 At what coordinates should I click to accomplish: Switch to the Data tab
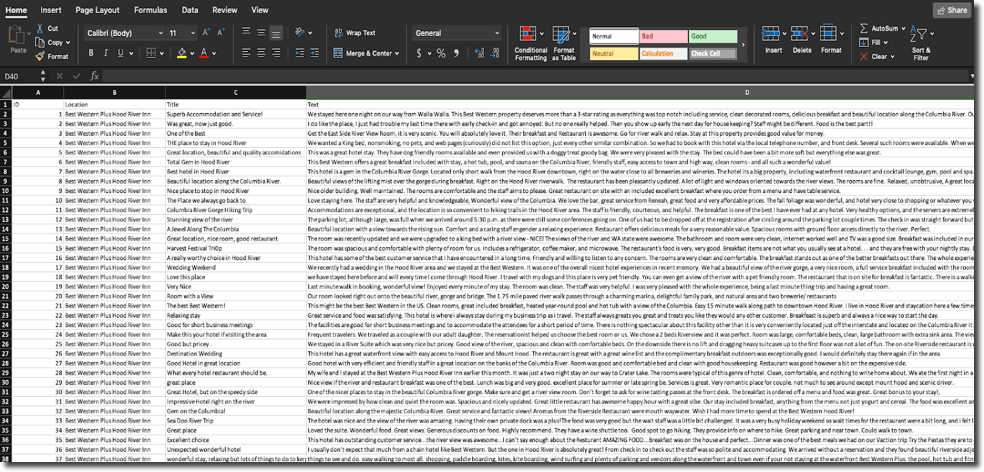190,10
